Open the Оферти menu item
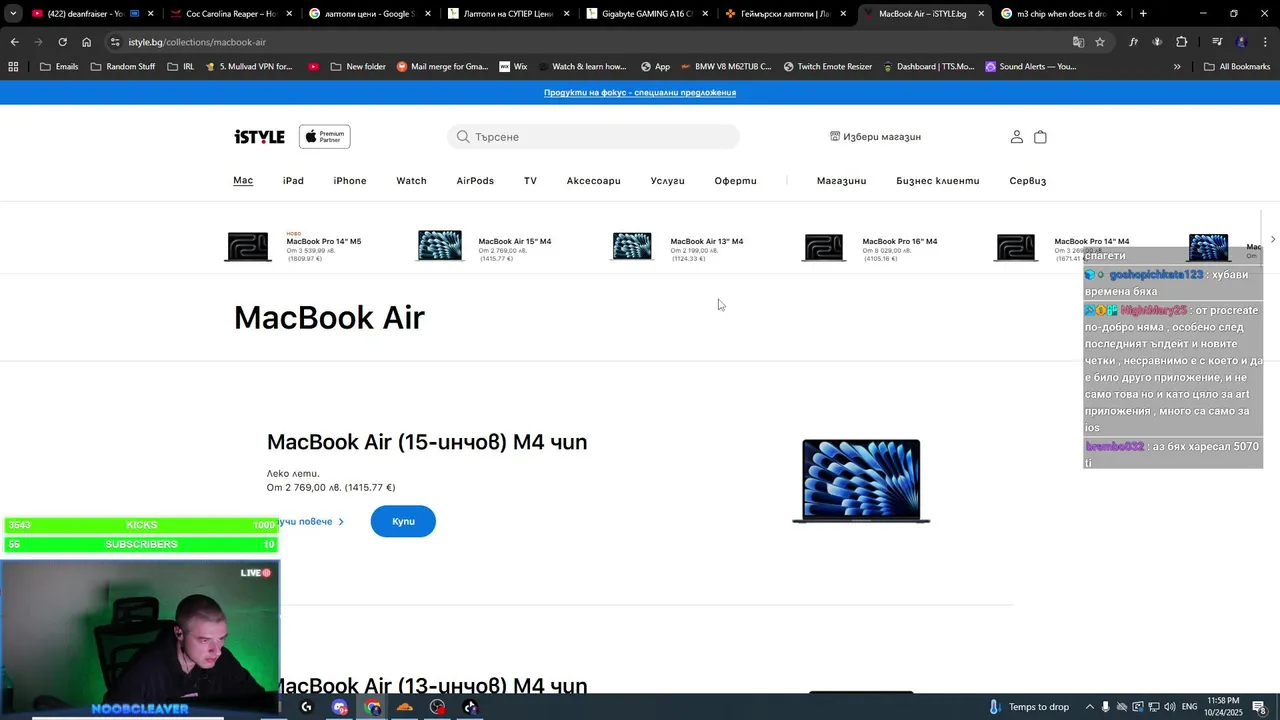This screenshot has height=720, width=1280. [x=735, y=181]
